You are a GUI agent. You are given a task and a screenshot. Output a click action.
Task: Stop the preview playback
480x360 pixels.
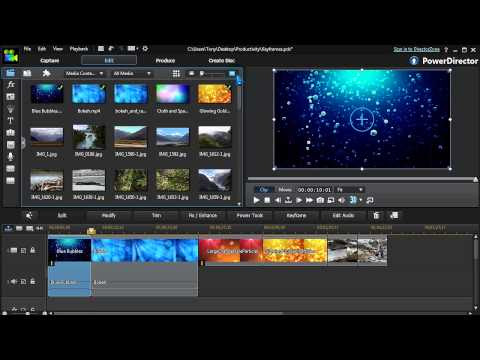(x=267, y=200)
